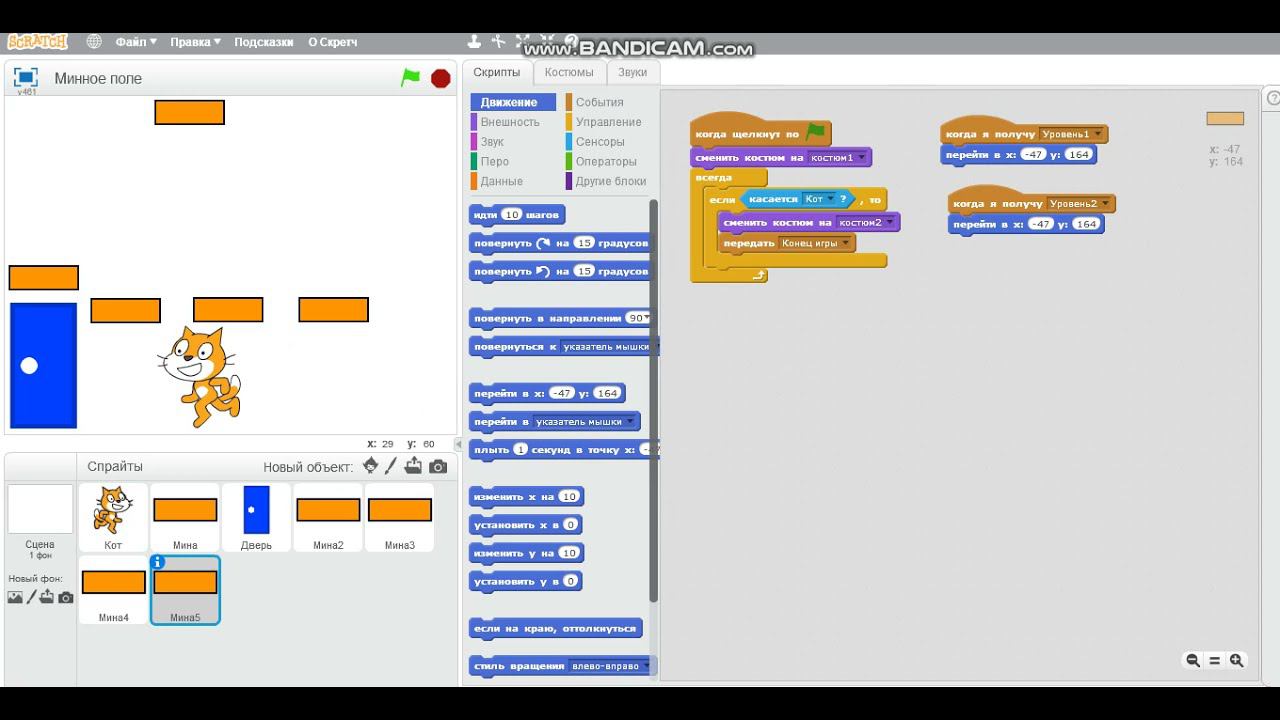Select the Движение block category
Viewport: 1280px width, 720px height.
[x=512, y=102]
